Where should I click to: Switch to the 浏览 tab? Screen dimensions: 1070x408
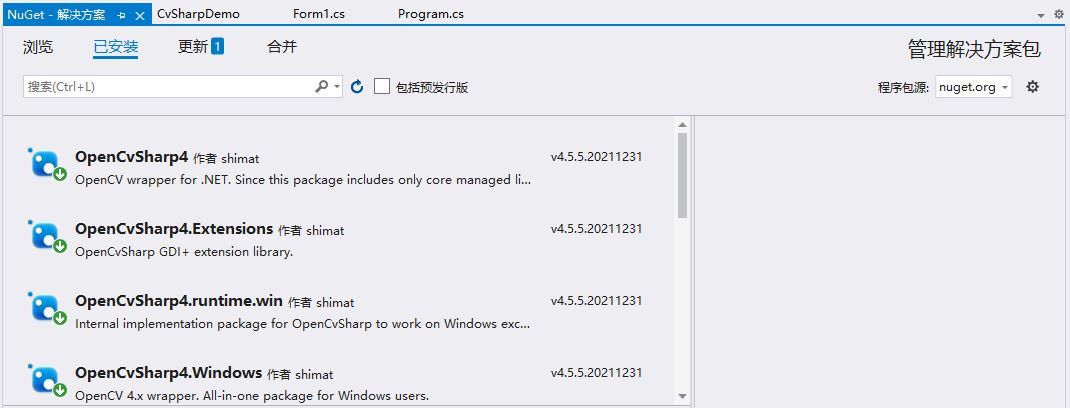(38, 47)
